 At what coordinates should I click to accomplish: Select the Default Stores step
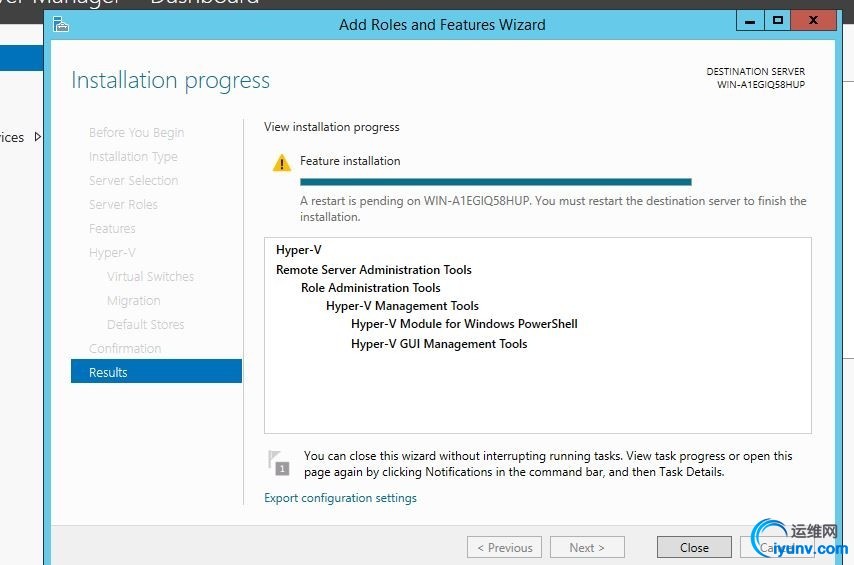pos(145,324)
